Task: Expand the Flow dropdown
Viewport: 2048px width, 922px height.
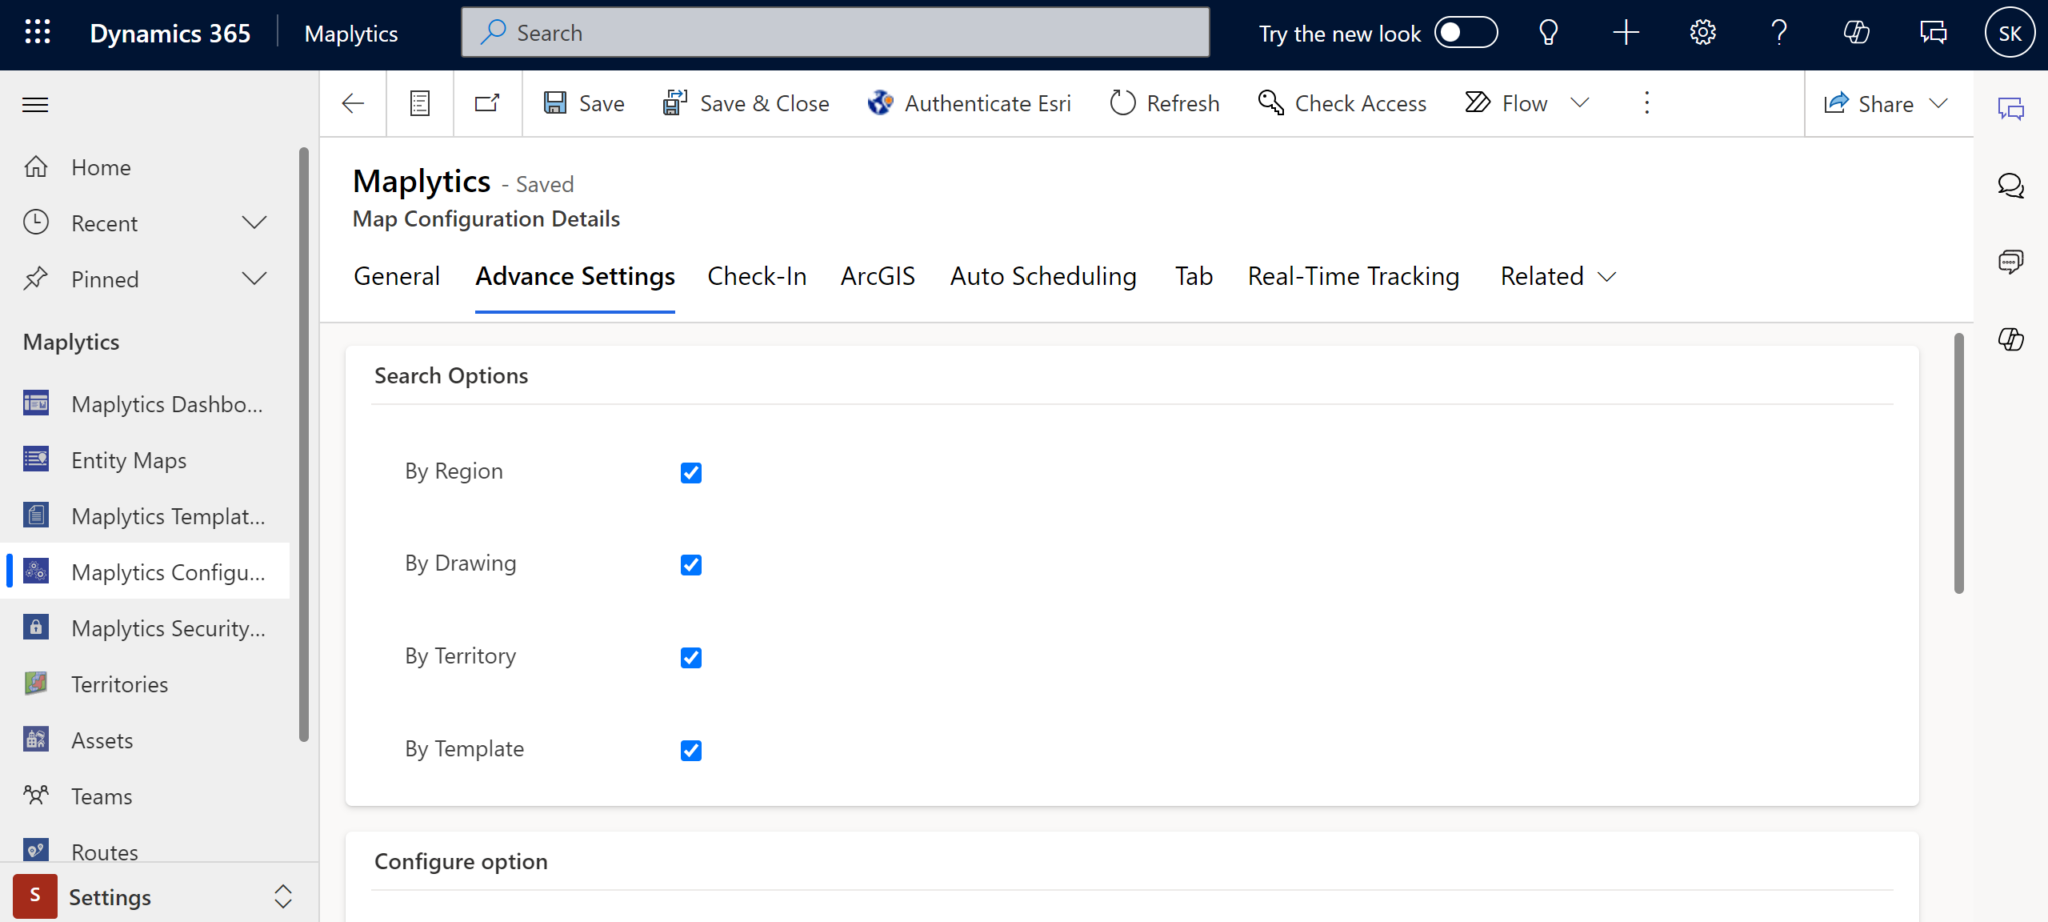Action: coord(1580,102)
